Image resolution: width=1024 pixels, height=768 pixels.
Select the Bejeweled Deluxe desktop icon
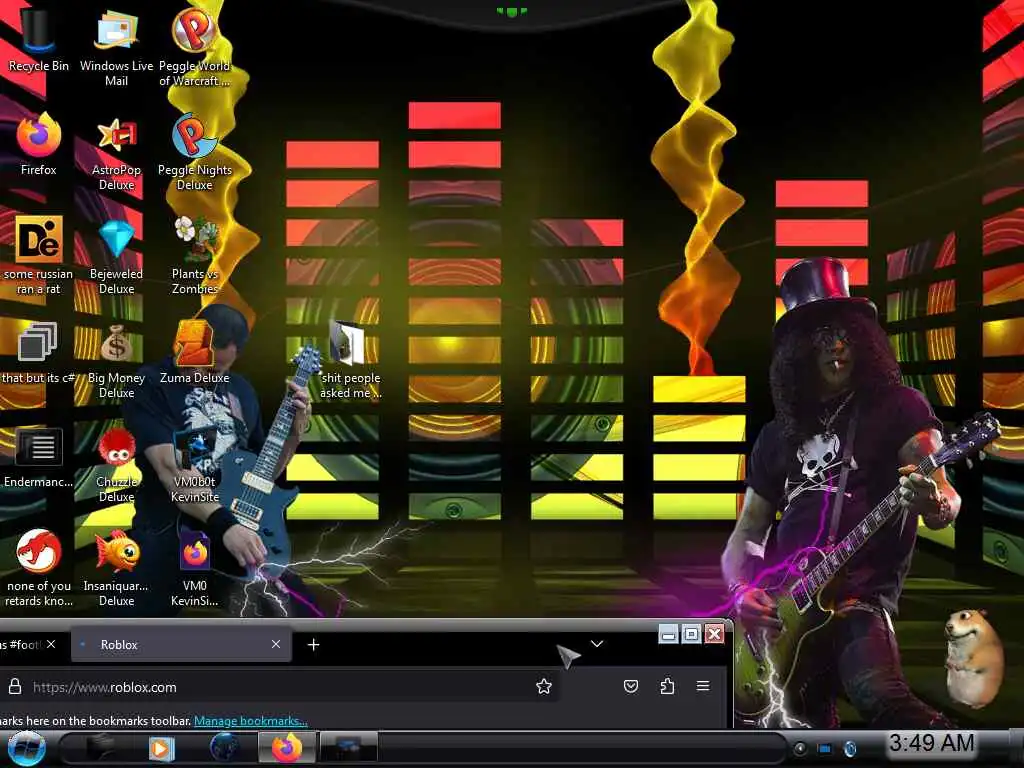116,256
